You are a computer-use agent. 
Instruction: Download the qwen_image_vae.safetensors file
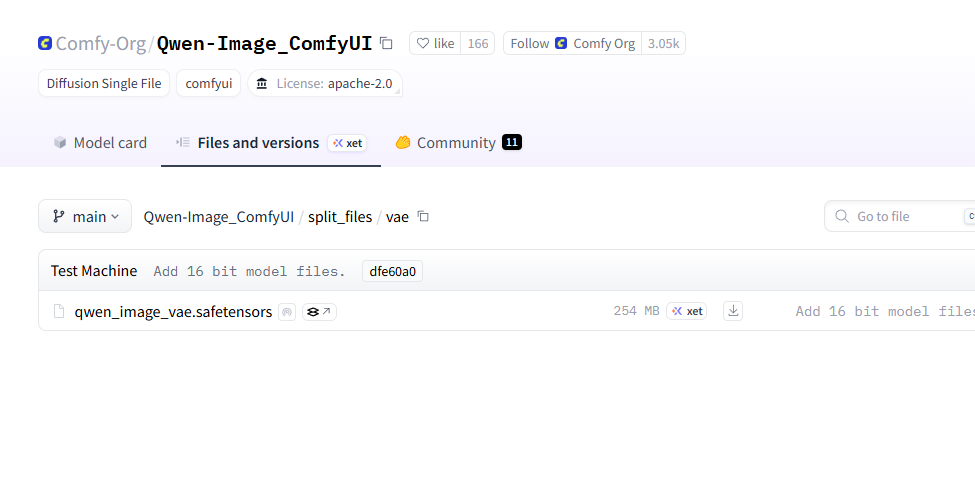733,311
